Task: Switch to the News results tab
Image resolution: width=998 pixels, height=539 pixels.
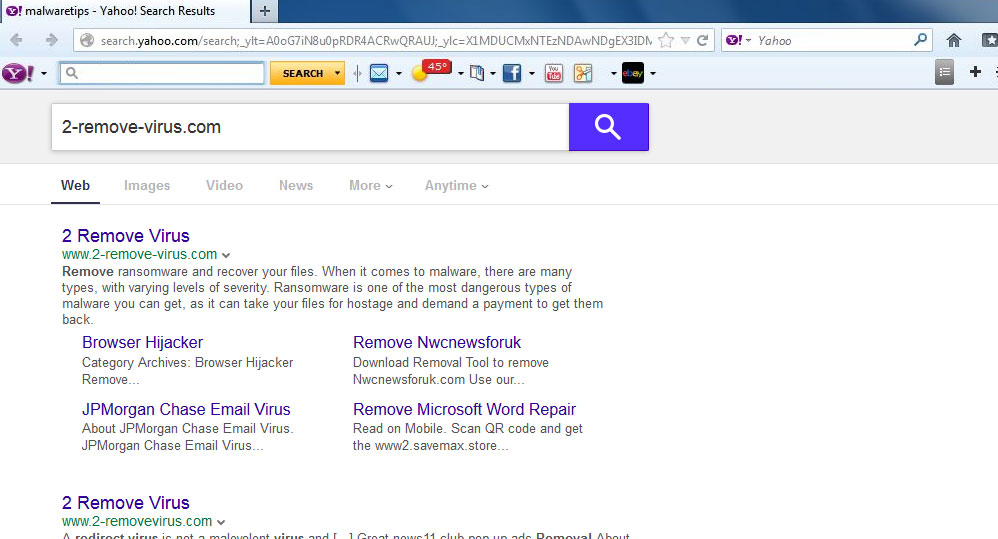Action: coord(296,185)
